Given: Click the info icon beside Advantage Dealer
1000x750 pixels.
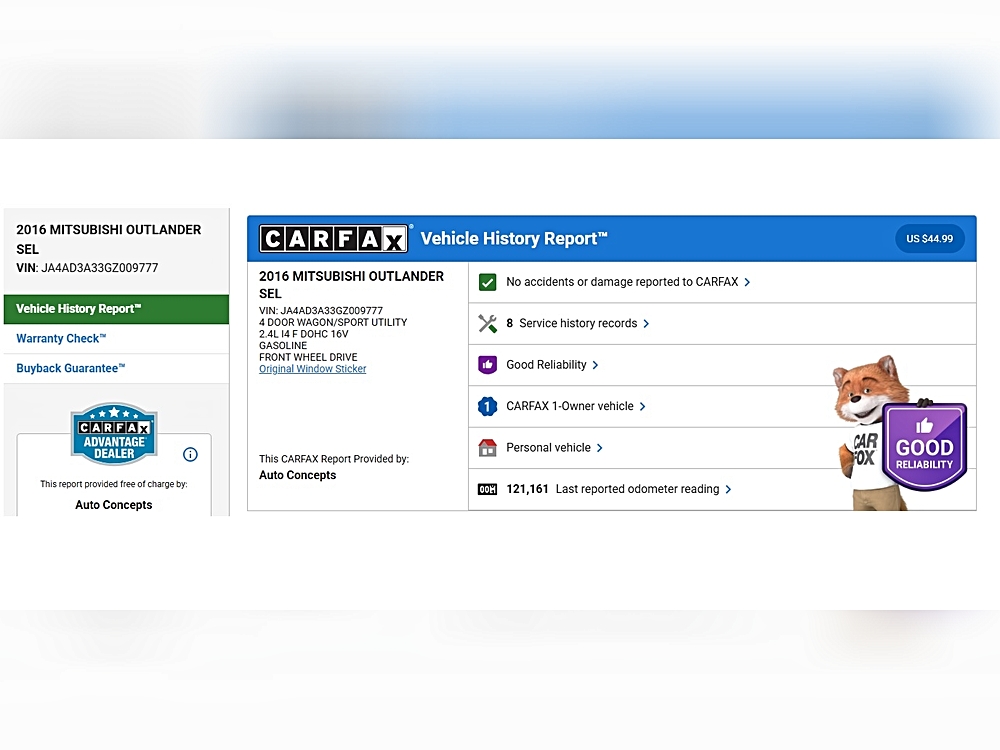Looking at the screenshot, I should click(190, 454).
